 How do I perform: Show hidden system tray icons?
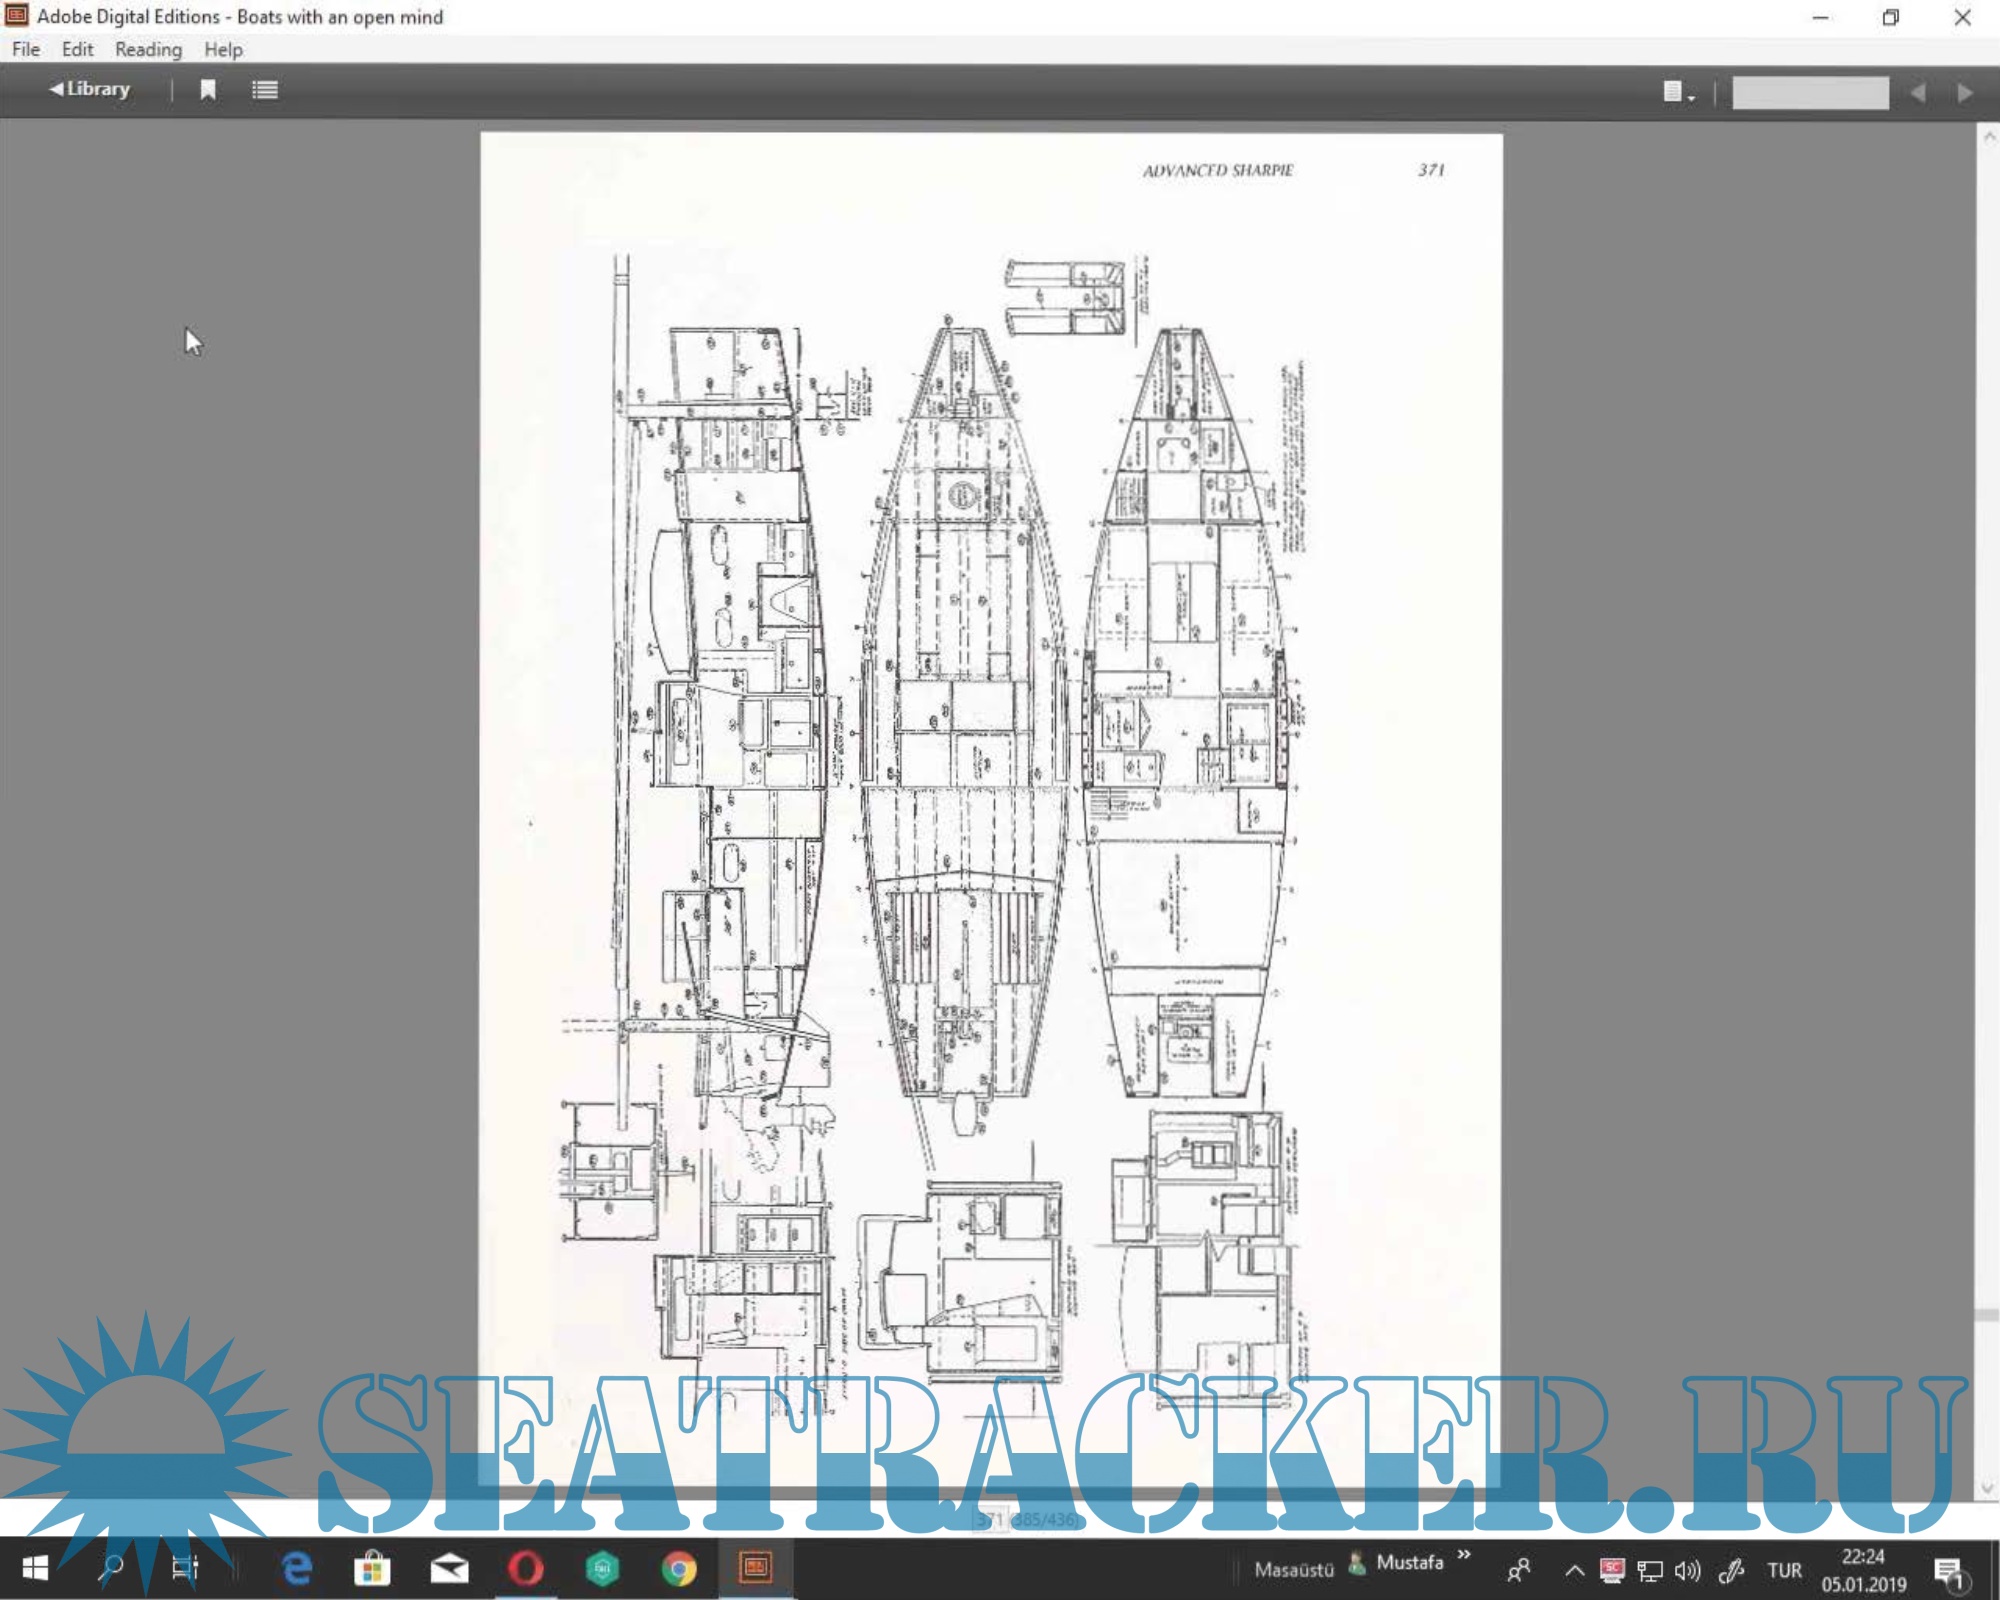coord(1574,1570)
